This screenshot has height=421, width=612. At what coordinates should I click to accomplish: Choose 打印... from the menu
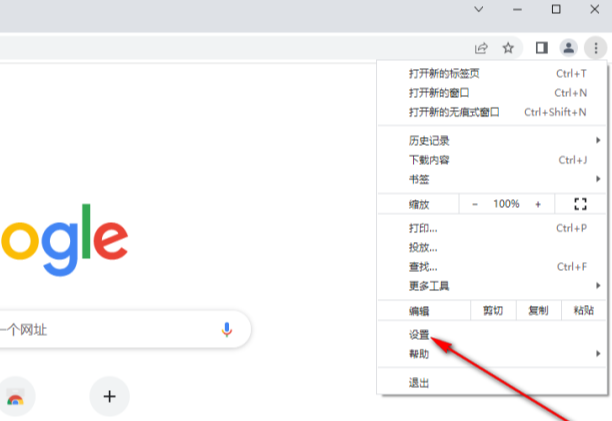[492, 228]
